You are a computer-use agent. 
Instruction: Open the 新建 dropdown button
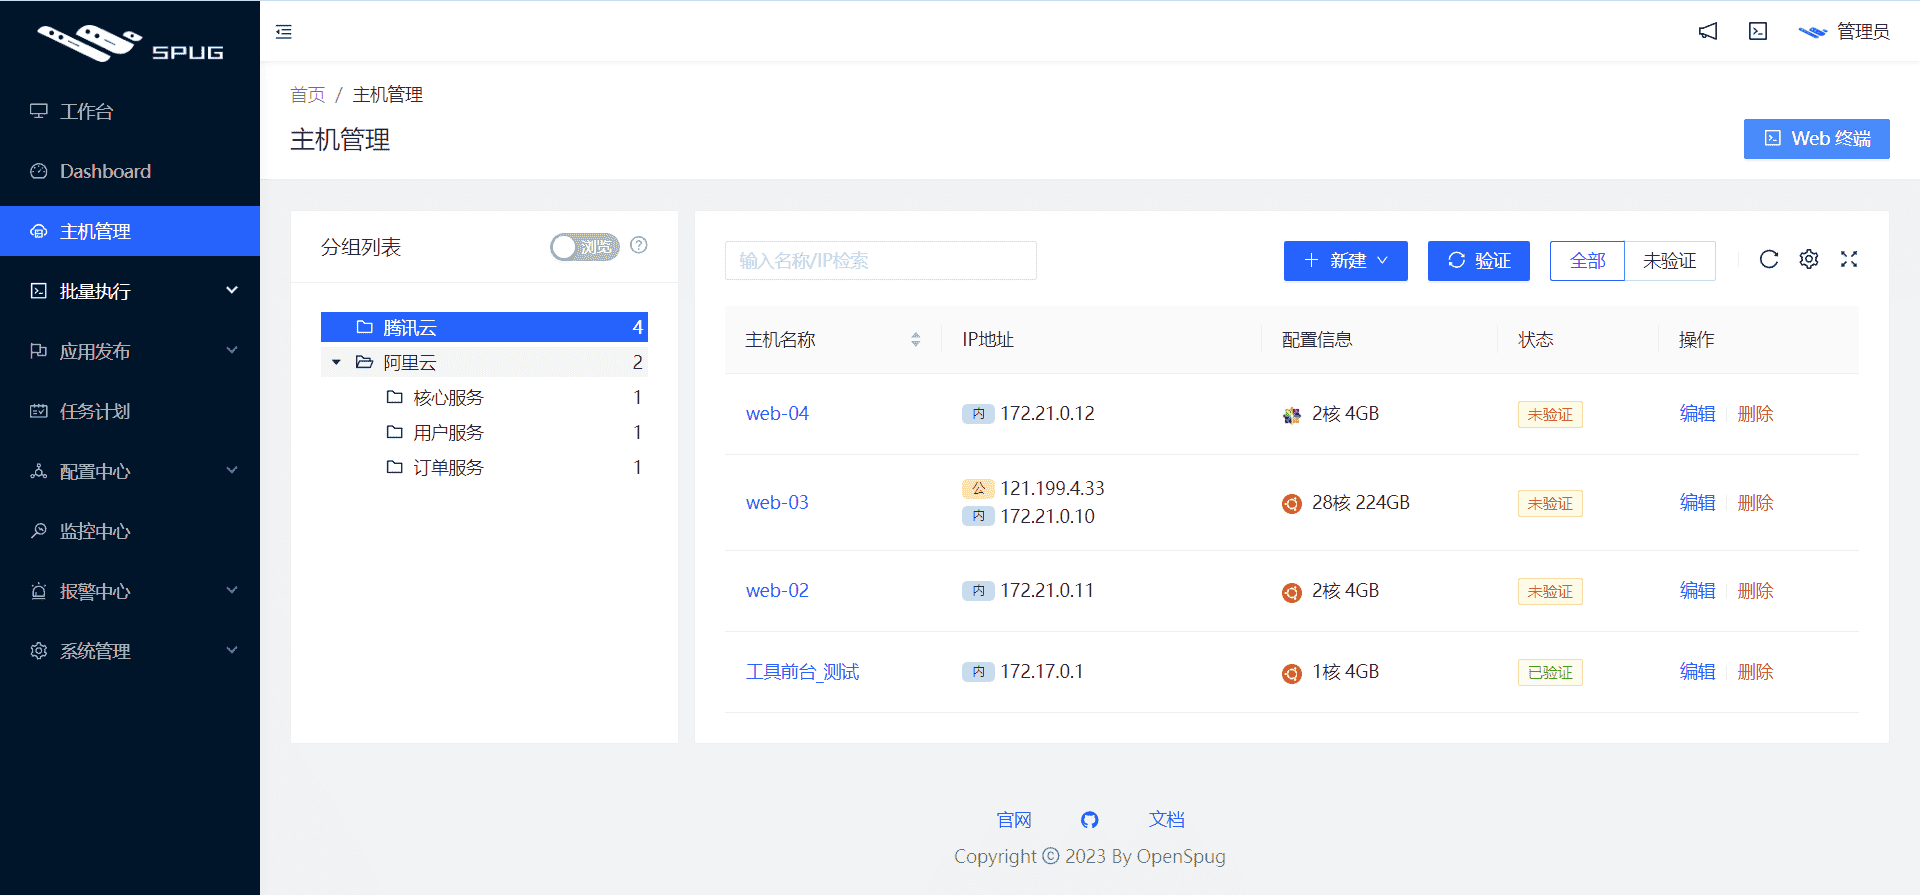[1346, 261]
